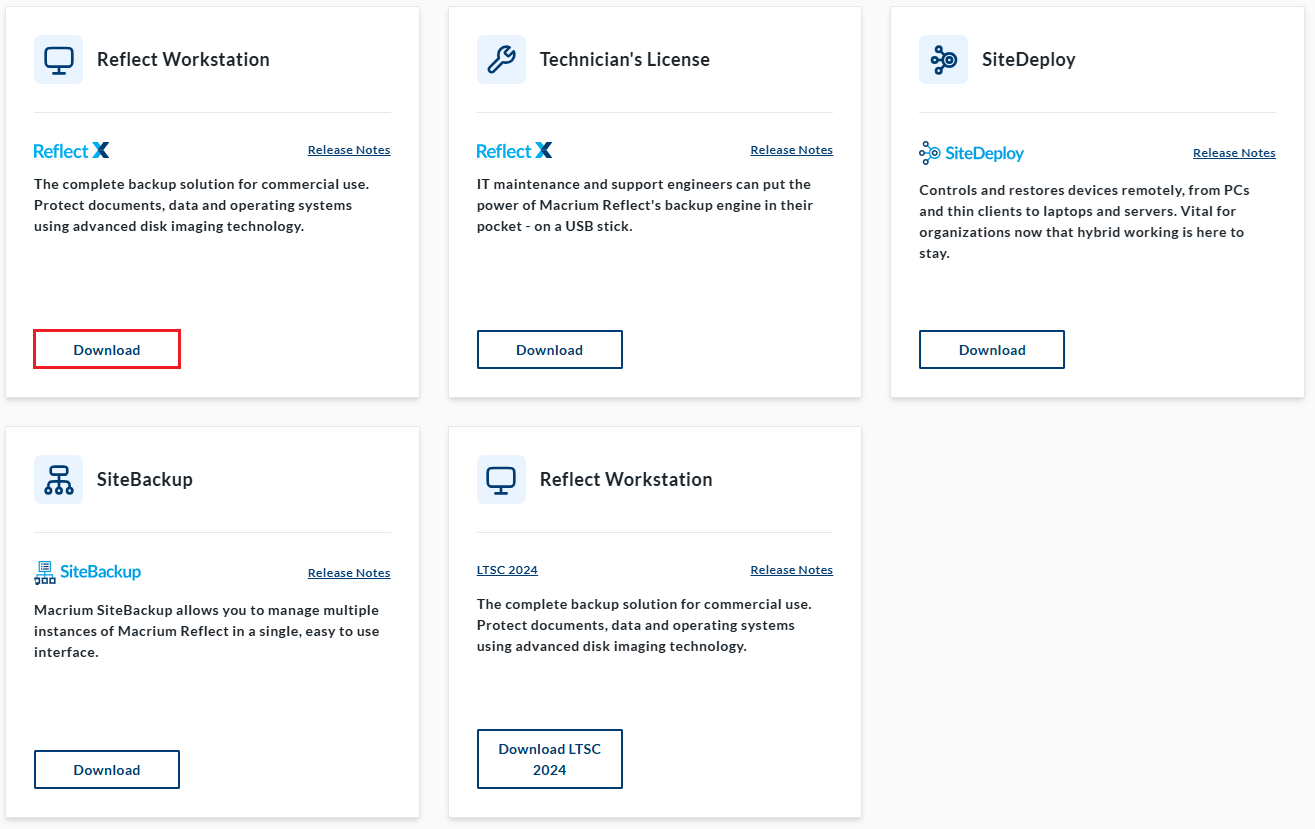
Task: Download the Technician's License software
Action: pyautogui.click(x=549, y=349)
